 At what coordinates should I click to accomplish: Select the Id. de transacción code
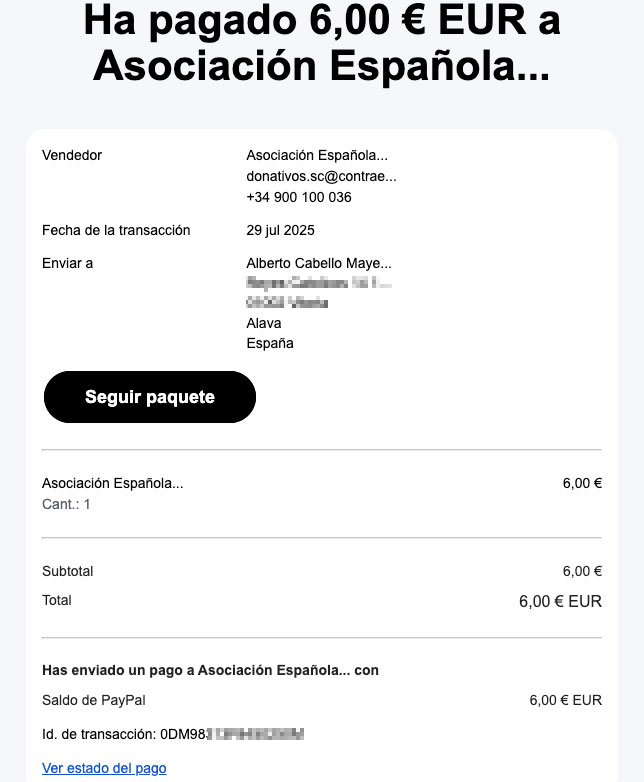tap(173, 734)
